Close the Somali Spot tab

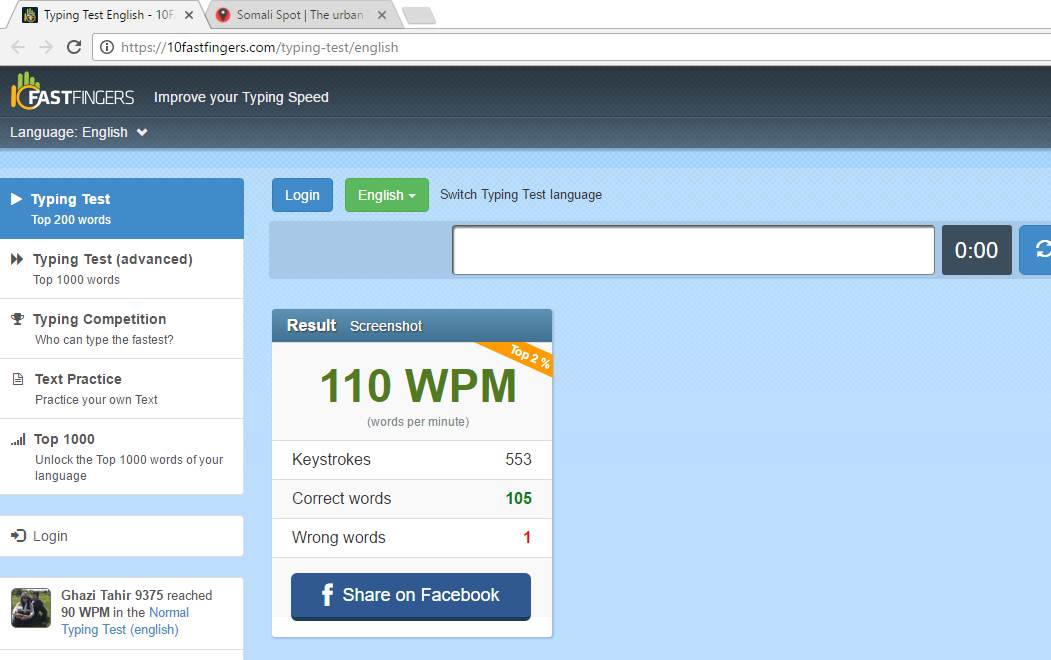pos(382,15)
